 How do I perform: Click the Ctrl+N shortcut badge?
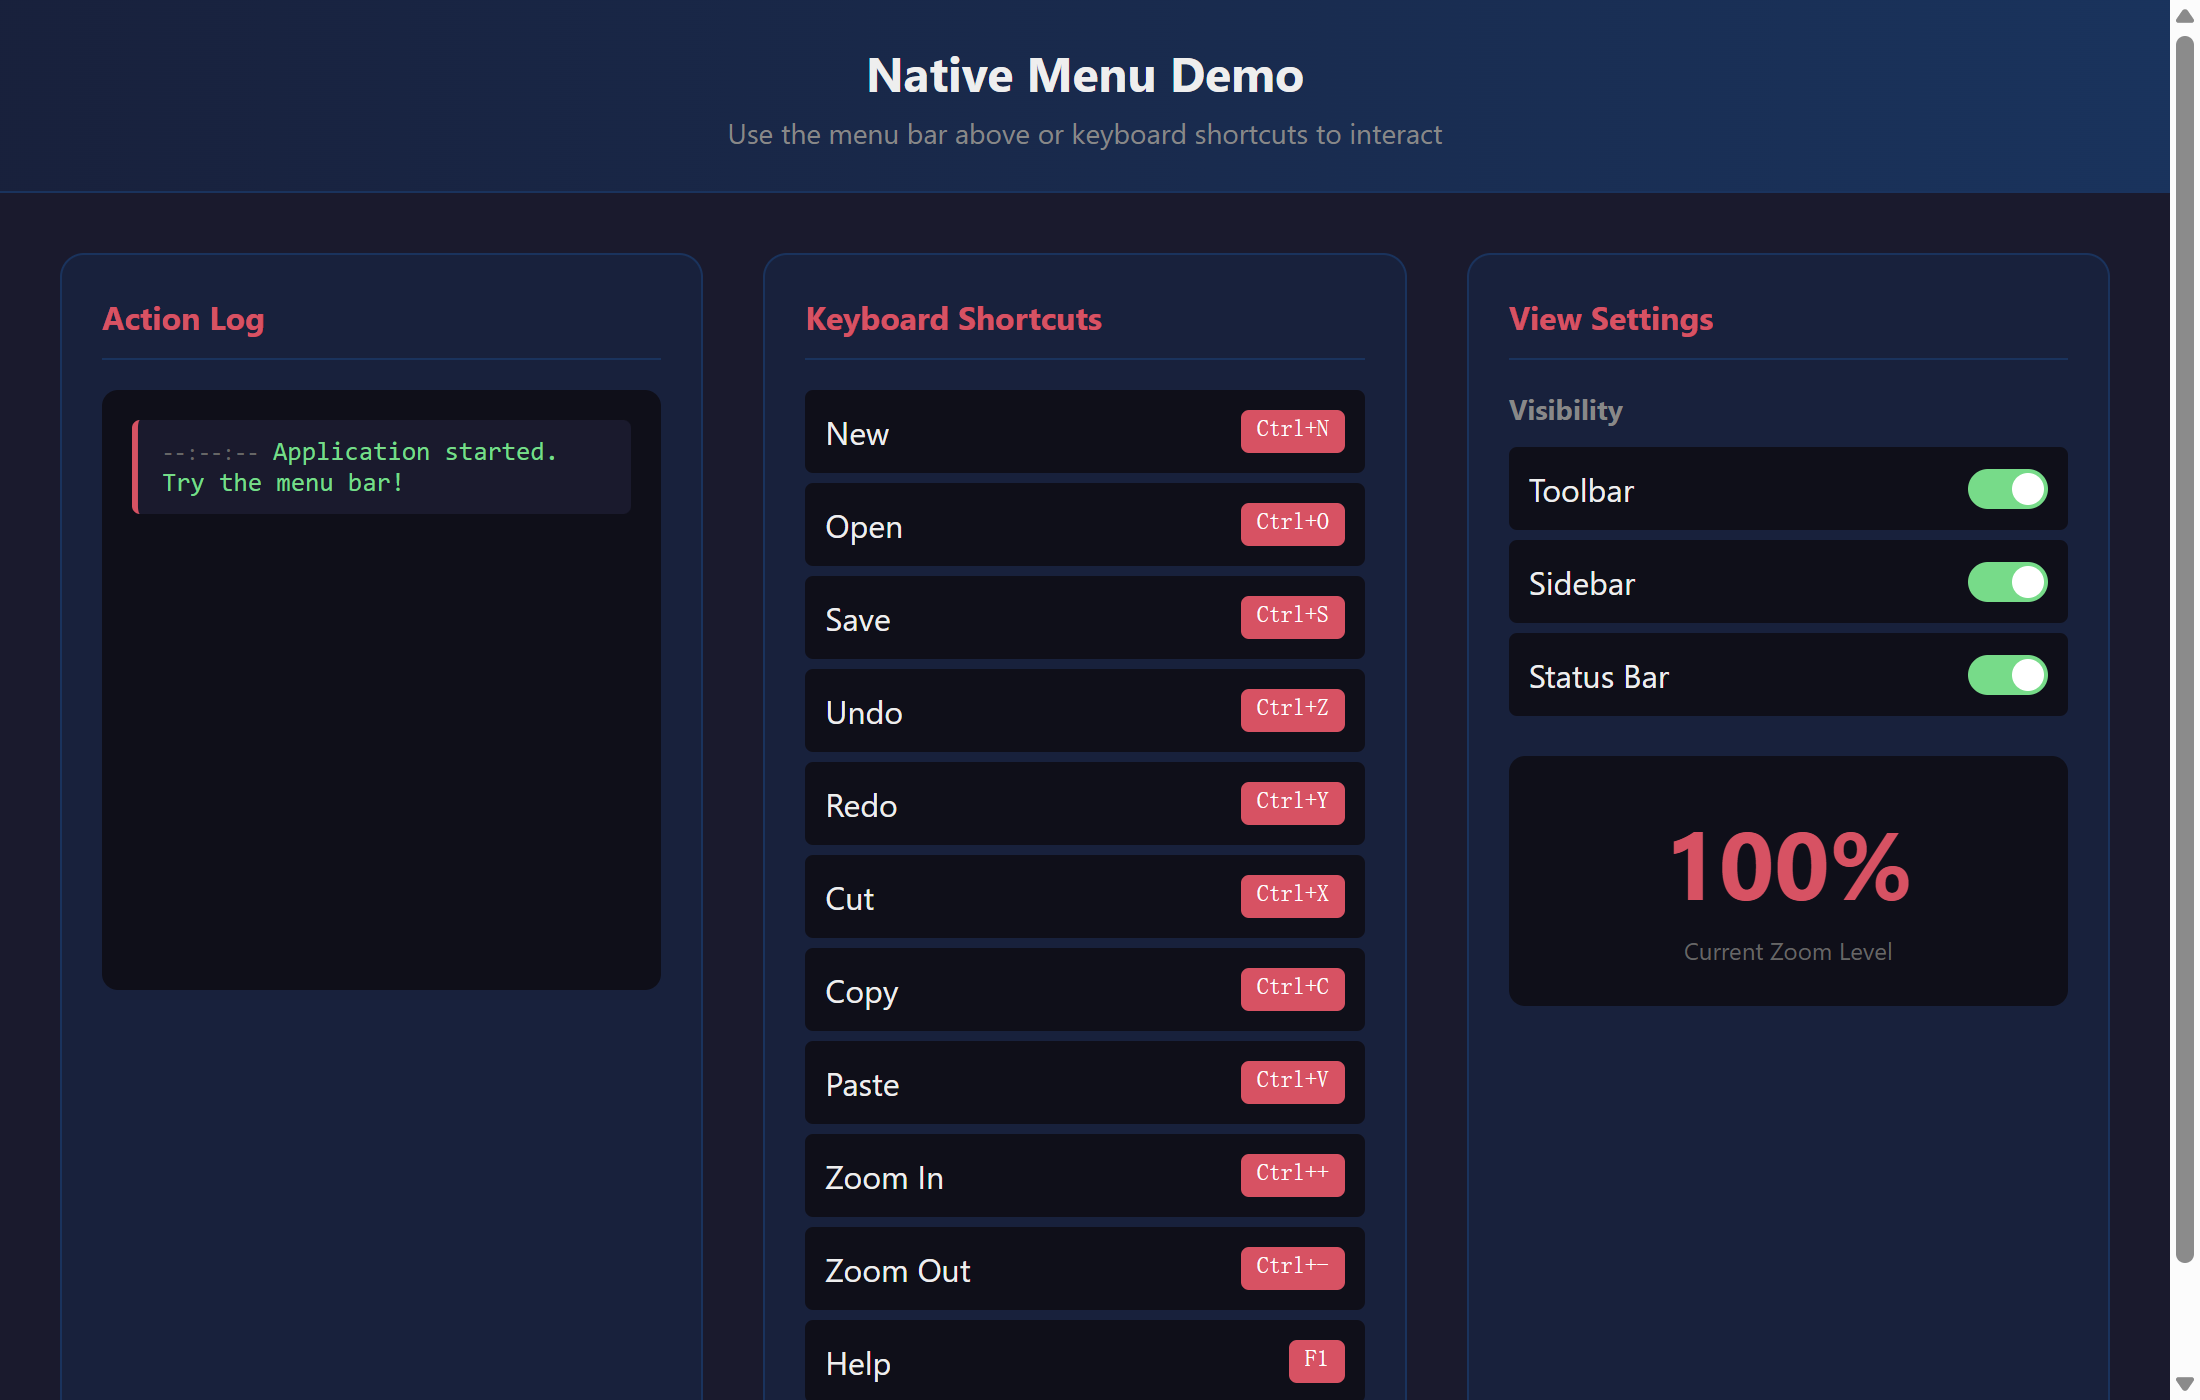pyautogui.click(x=1292, y=429)
